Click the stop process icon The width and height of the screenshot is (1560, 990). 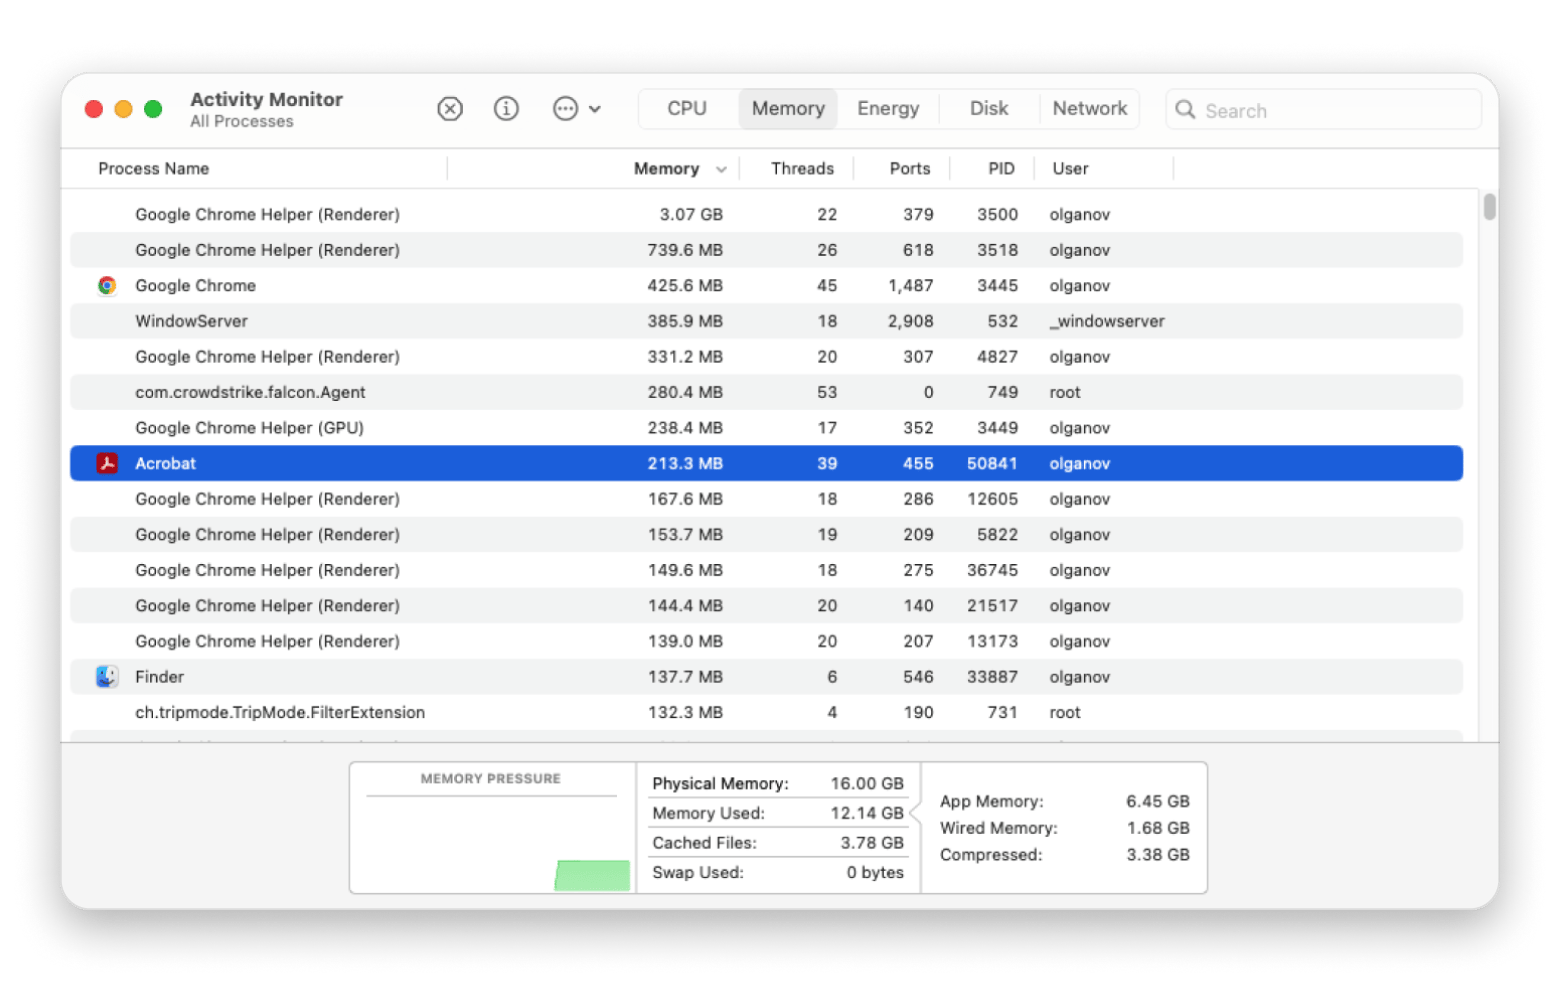pyautogui.click(x=450, y=109)
